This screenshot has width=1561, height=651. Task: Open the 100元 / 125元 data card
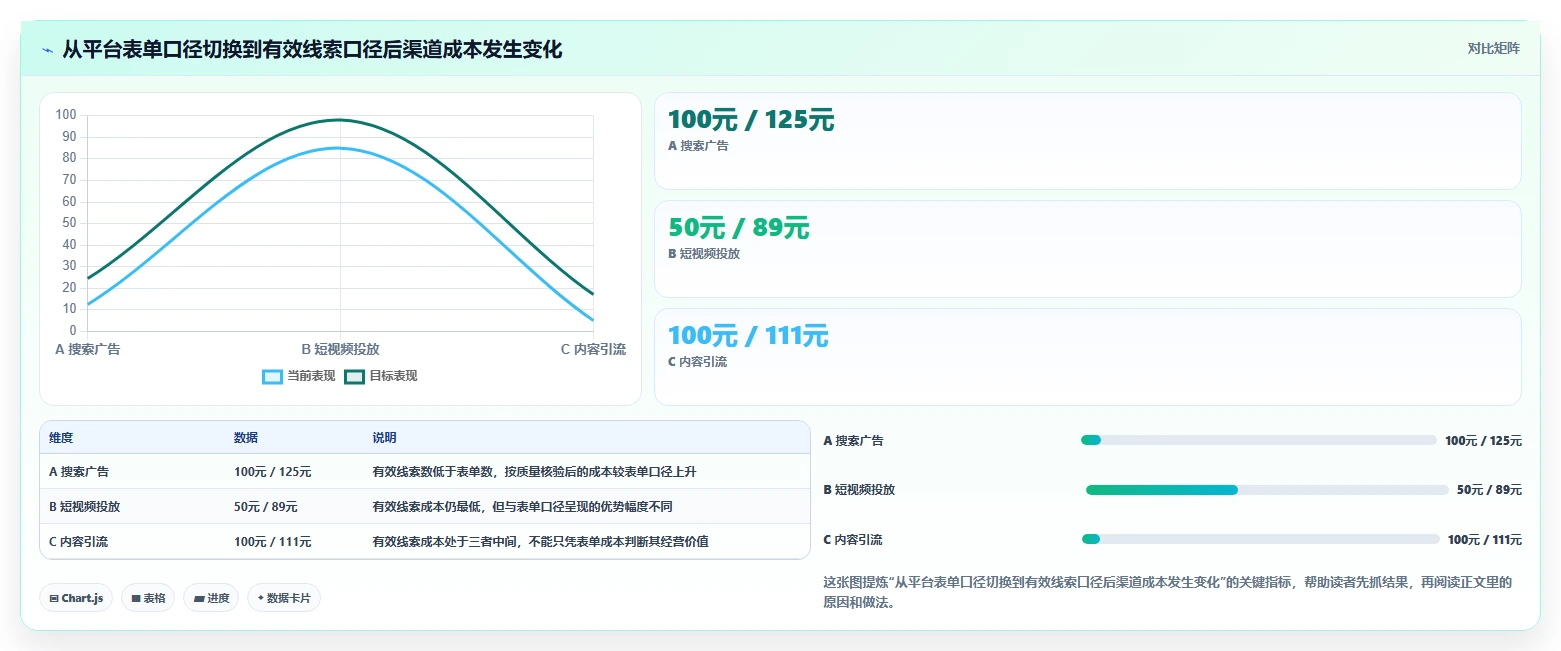pos(1087,141)
